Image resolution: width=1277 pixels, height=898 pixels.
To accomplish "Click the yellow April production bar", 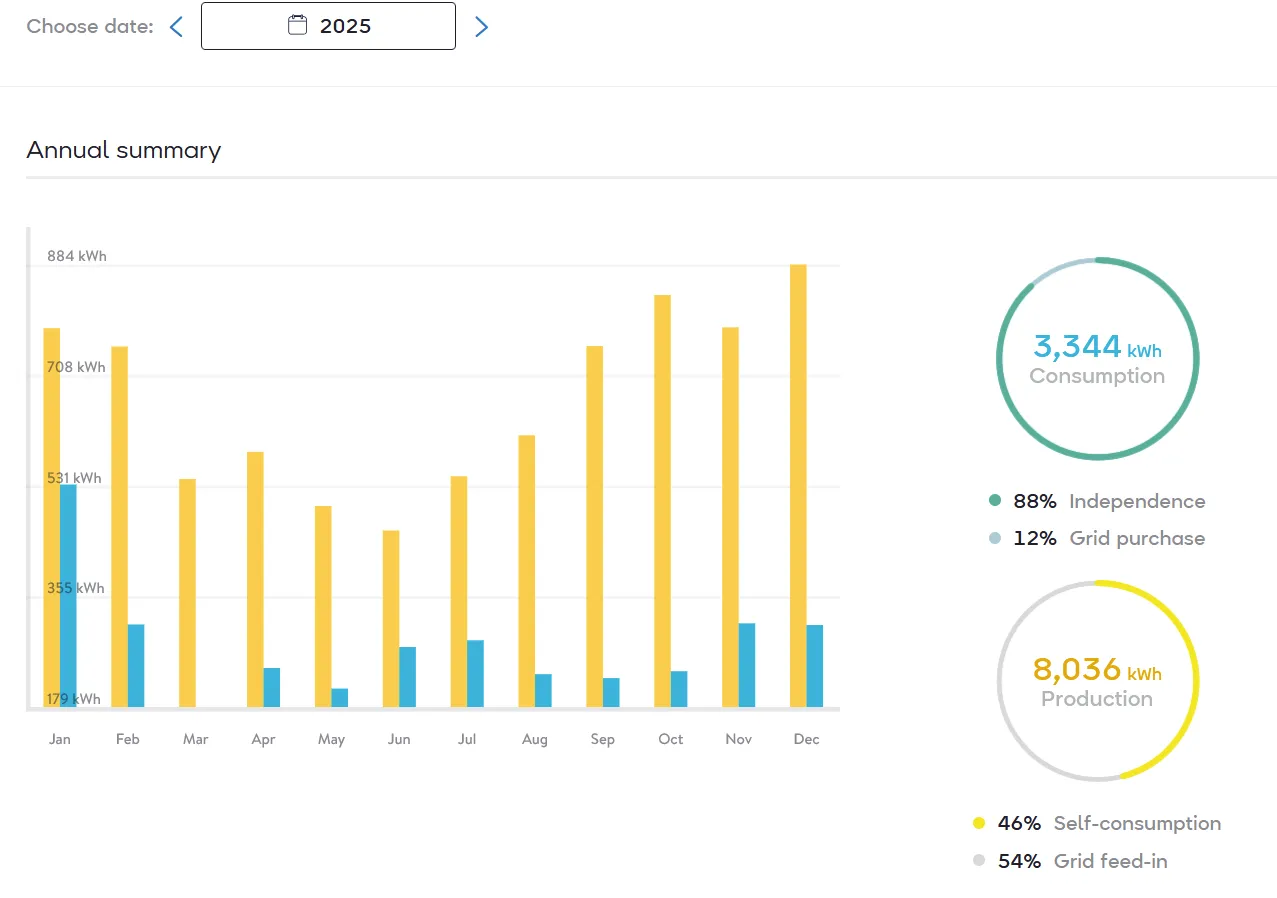I will click(x=255, y=579).
